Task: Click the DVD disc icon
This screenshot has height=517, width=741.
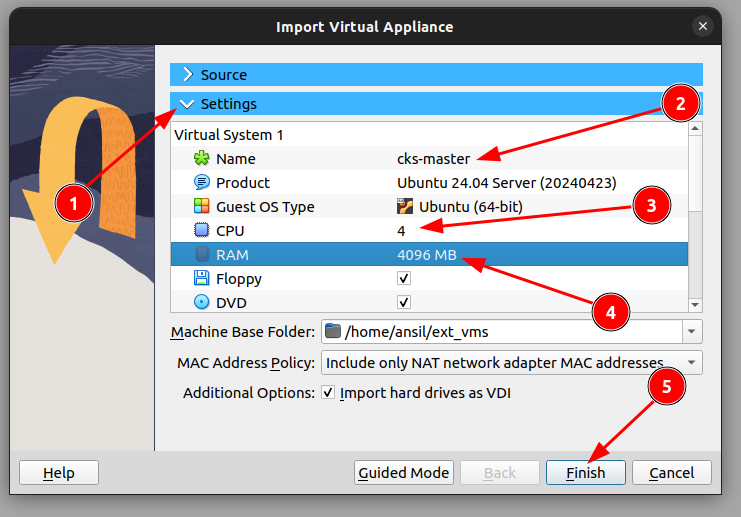Action: point(202,302)
